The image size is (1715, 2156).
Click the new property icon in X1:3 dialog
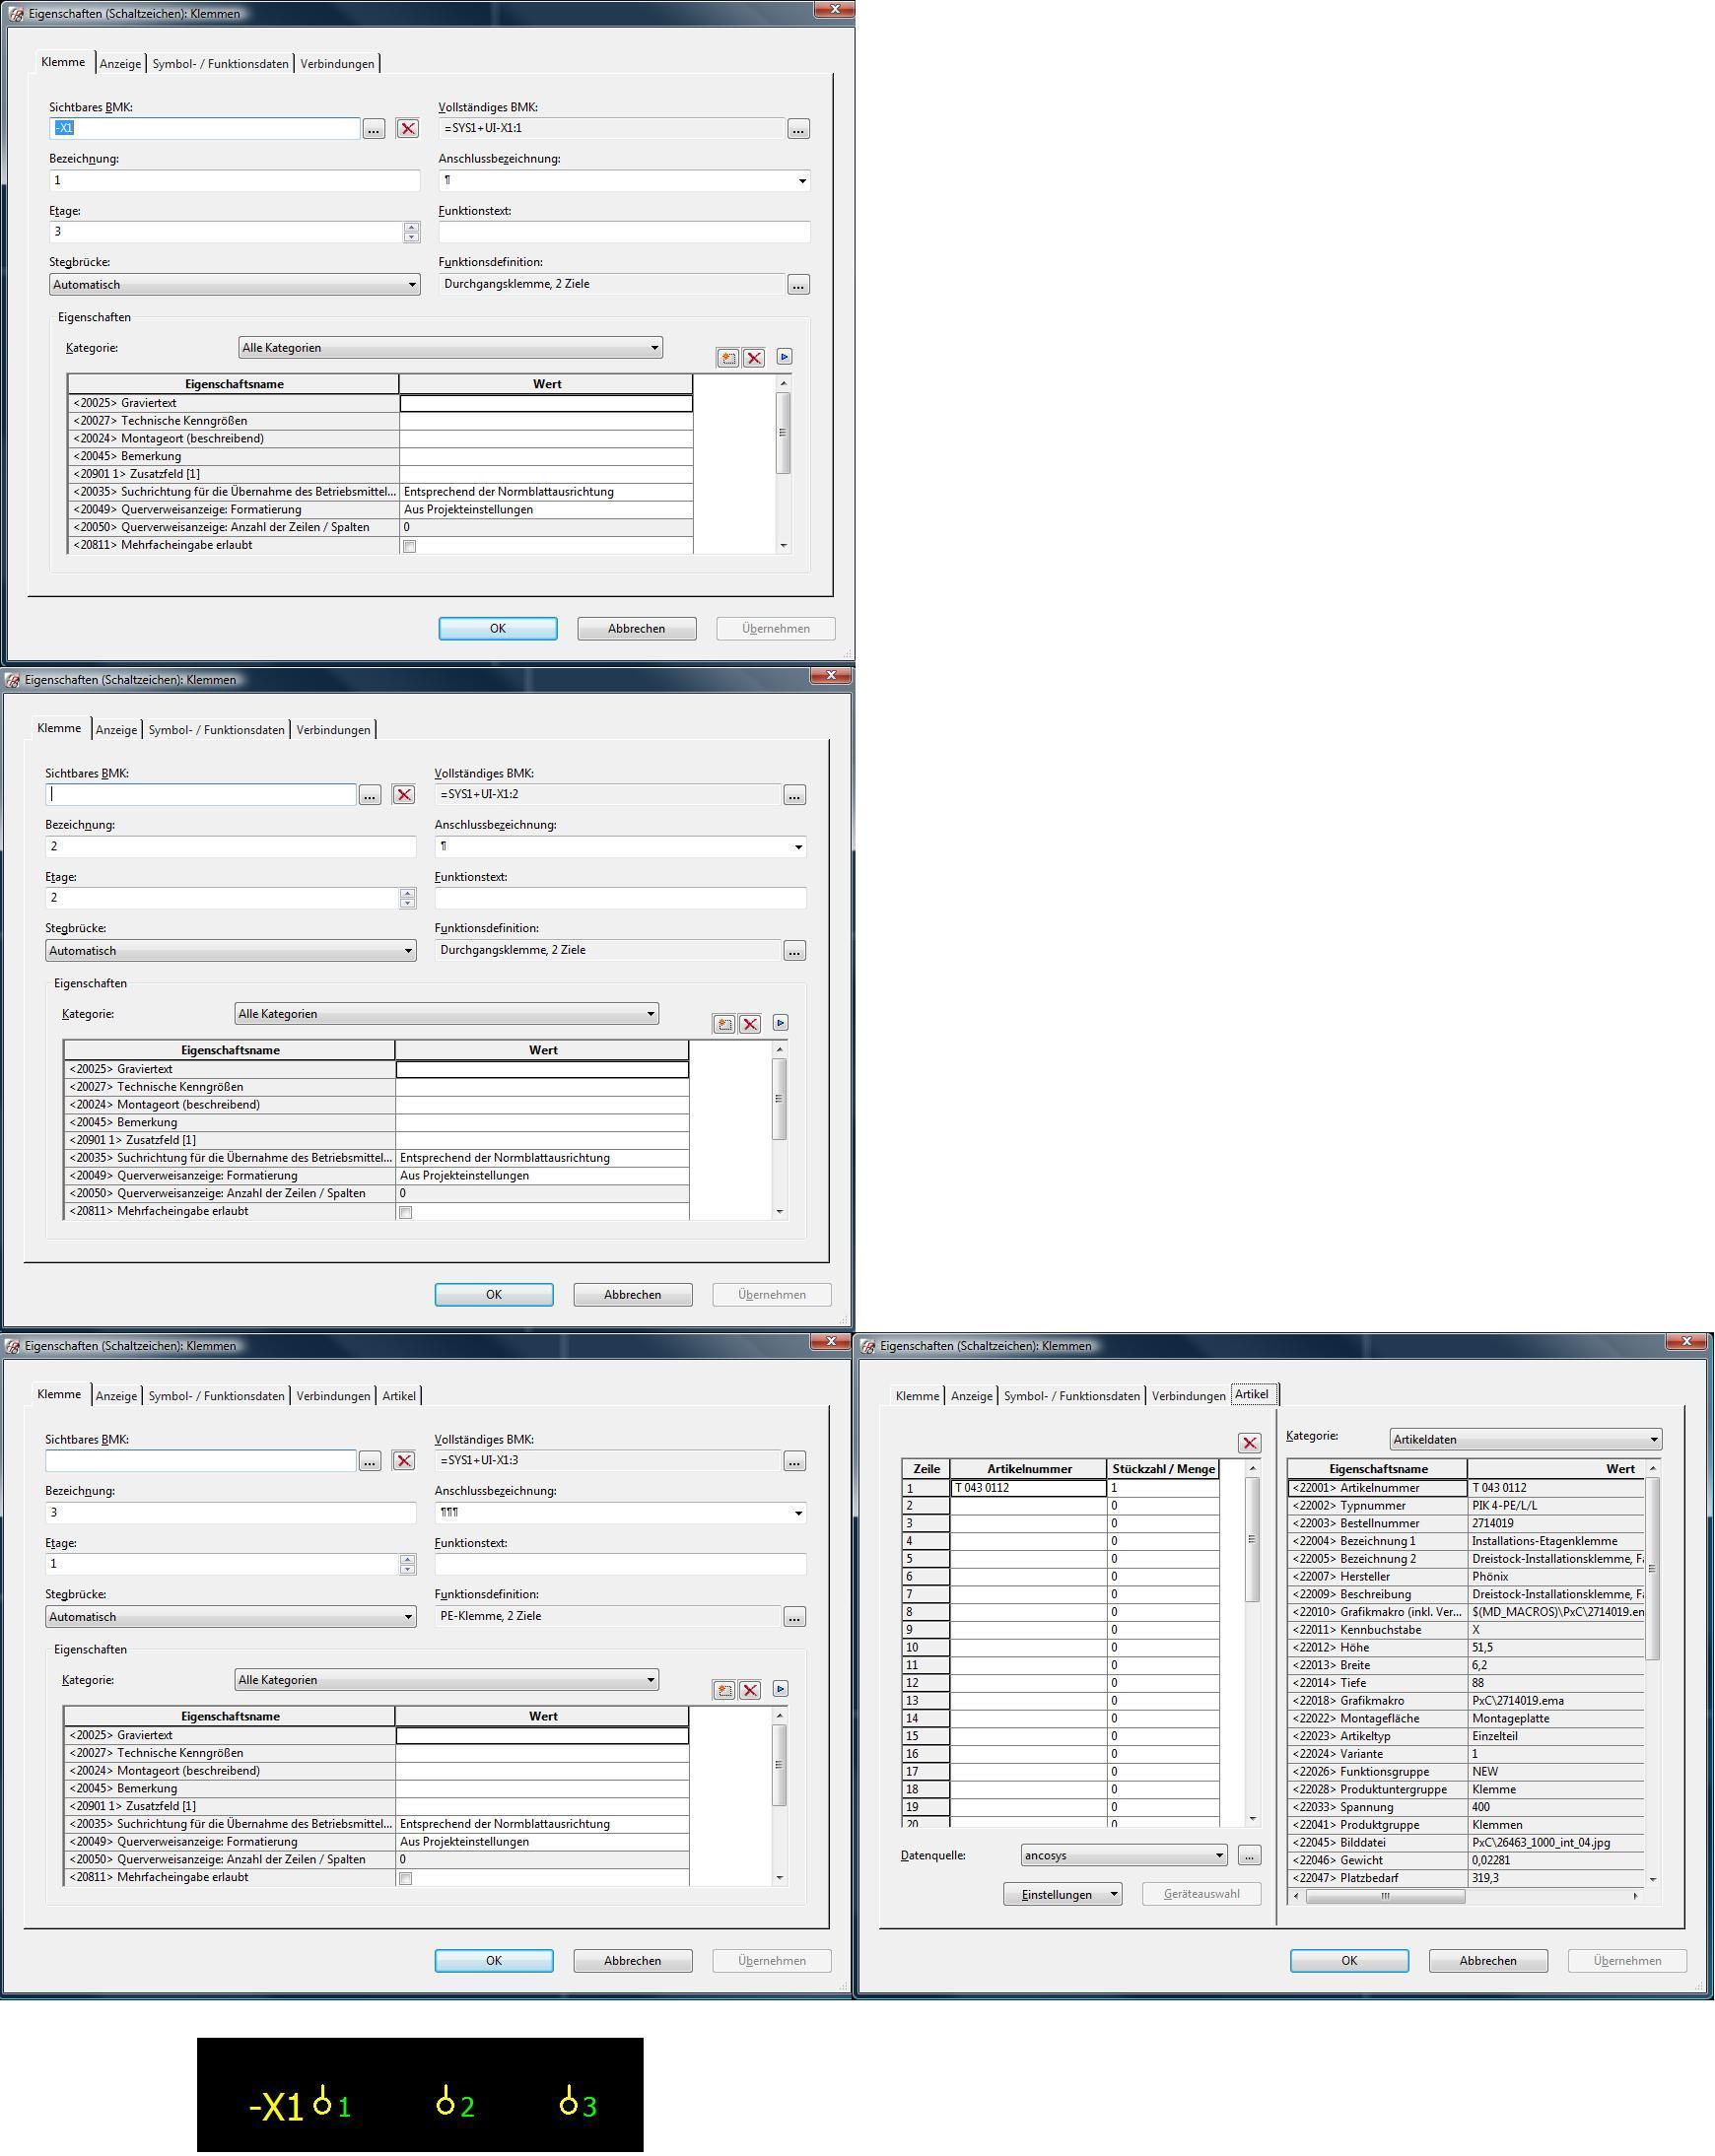(x=724, y=1690)
